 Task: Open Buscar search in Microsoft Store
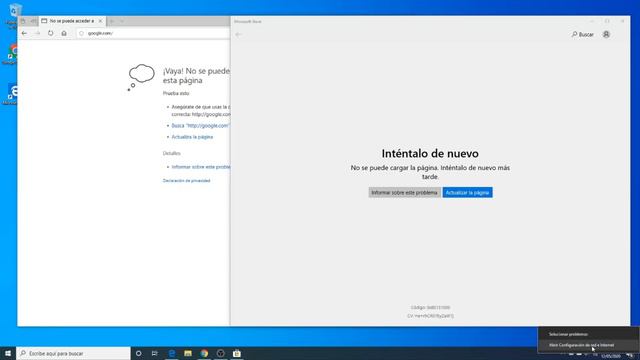(582, 35)
